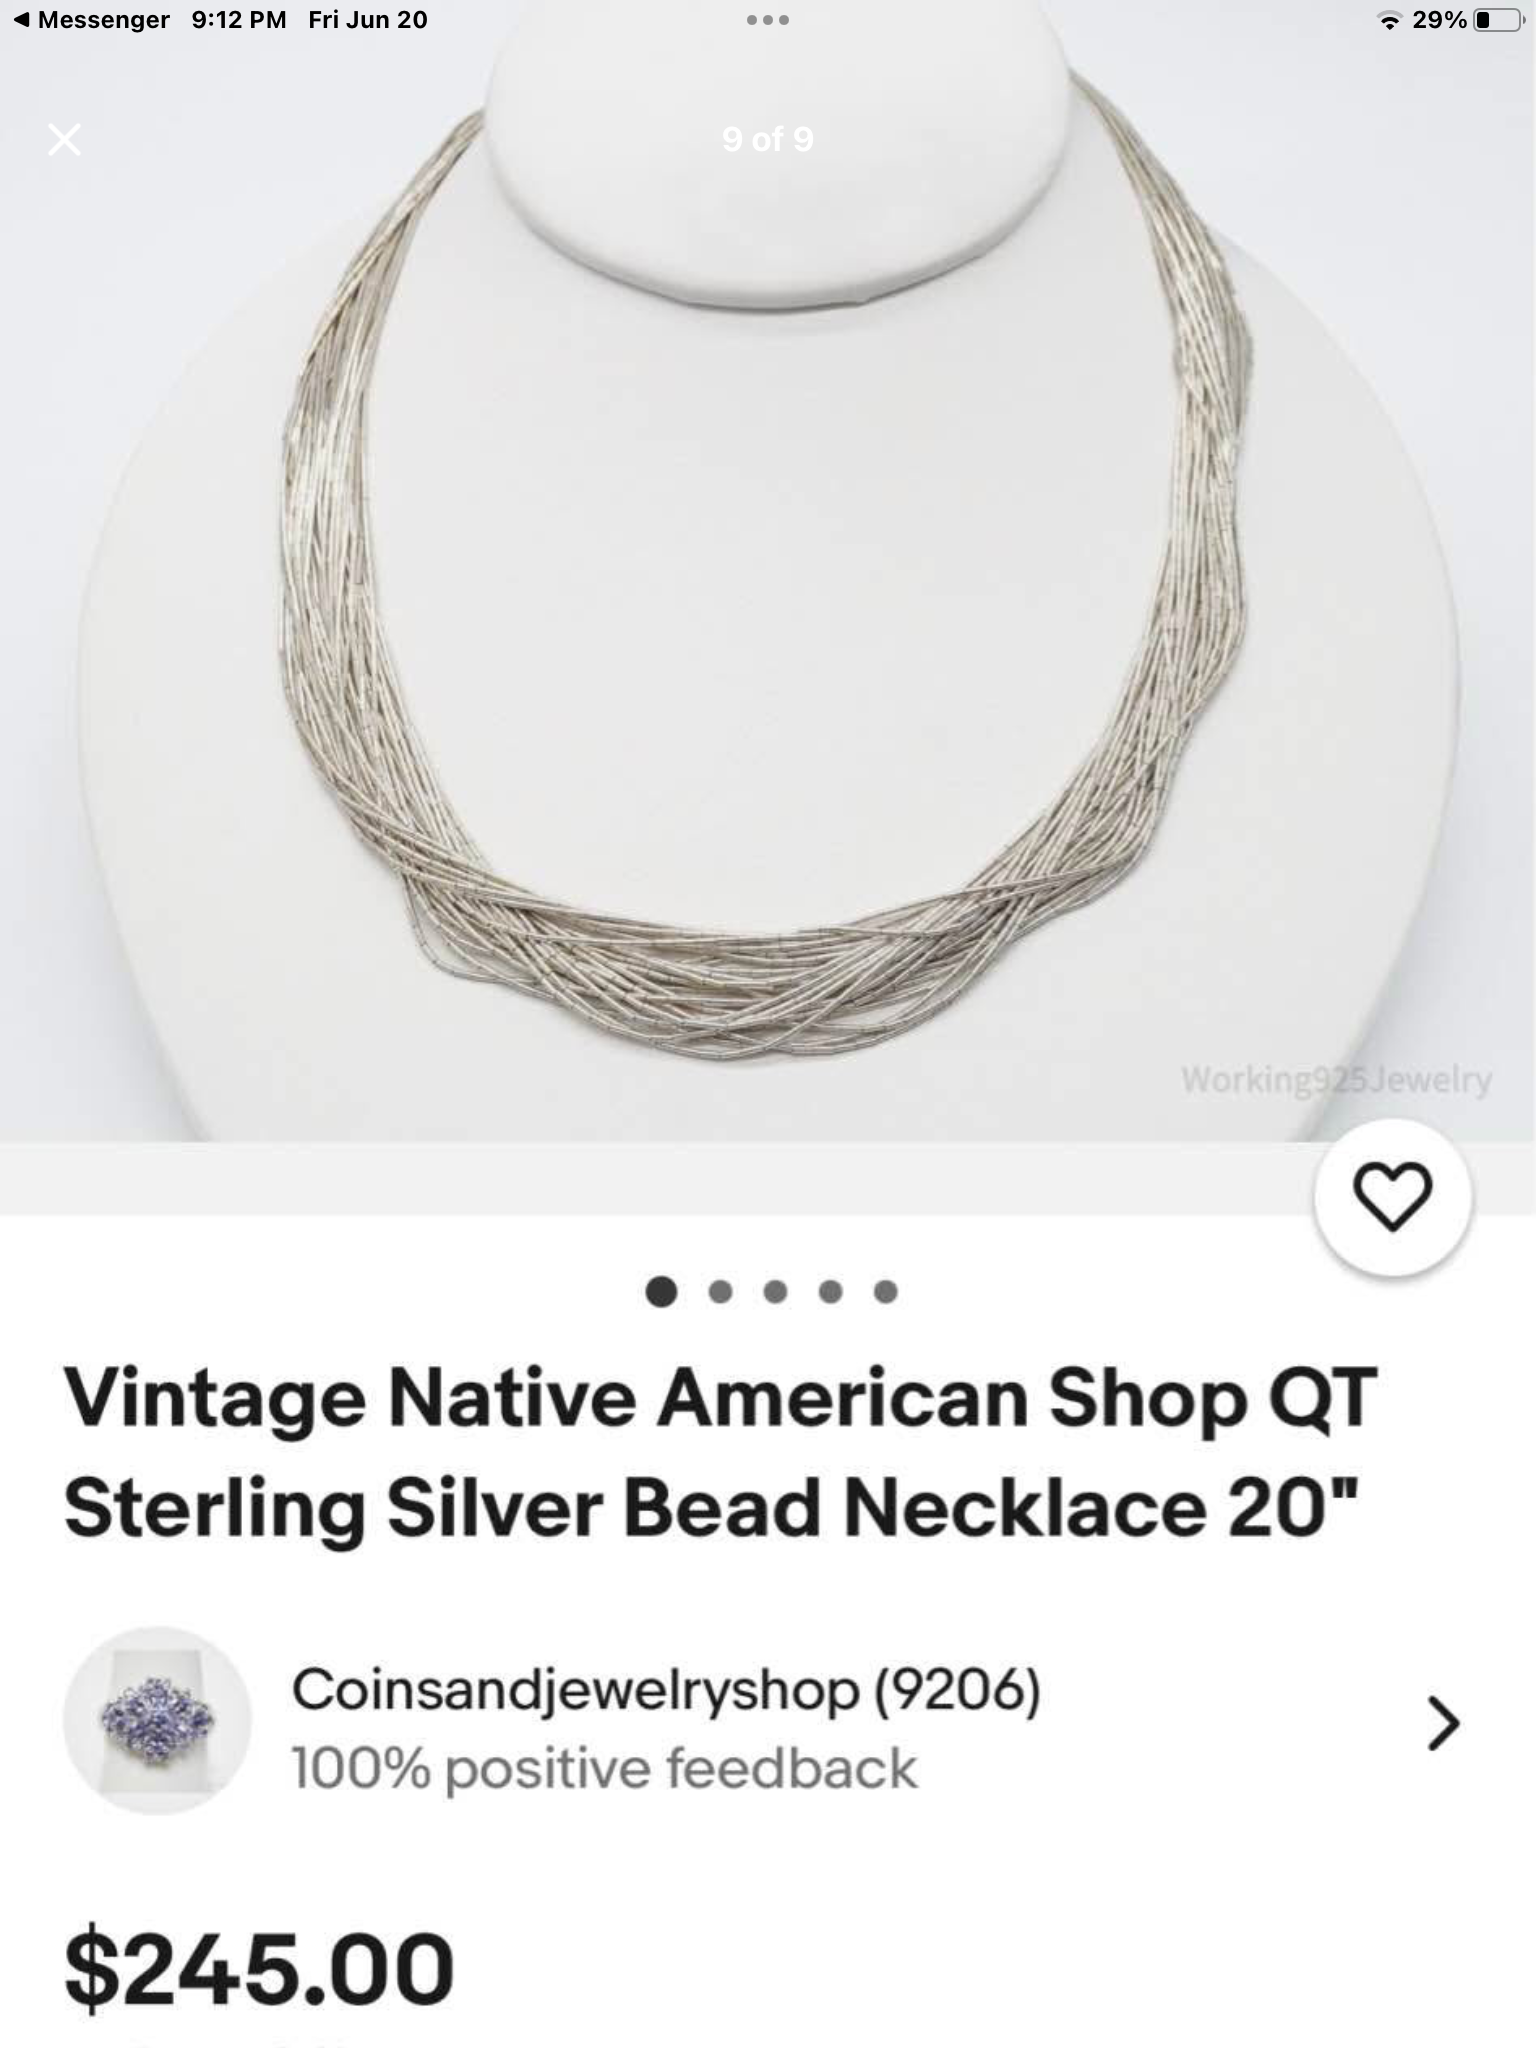Image resolution: width=1536 pixels, height=2048 pixels.
Task: Tap the $245.00 price
Action: pyautogui.click(x=259, y=1968)
